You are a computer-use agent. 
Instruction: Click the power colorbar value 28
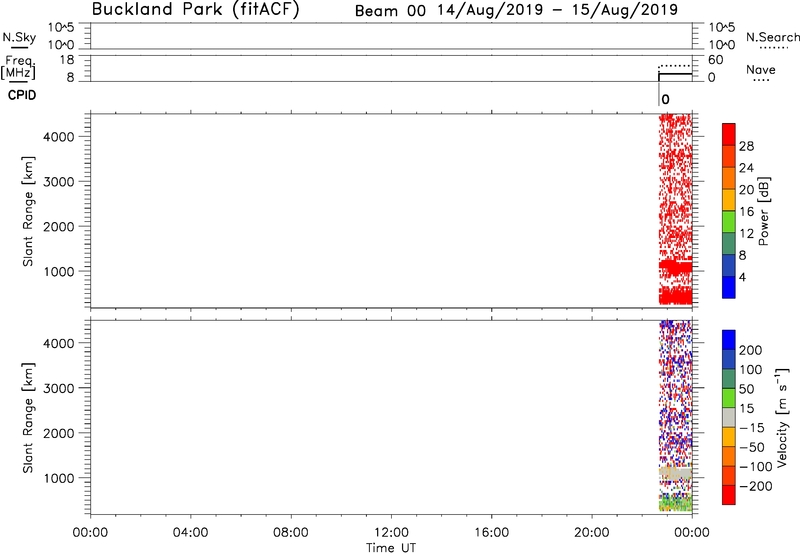pyautogui.click(x=746, y=146)
